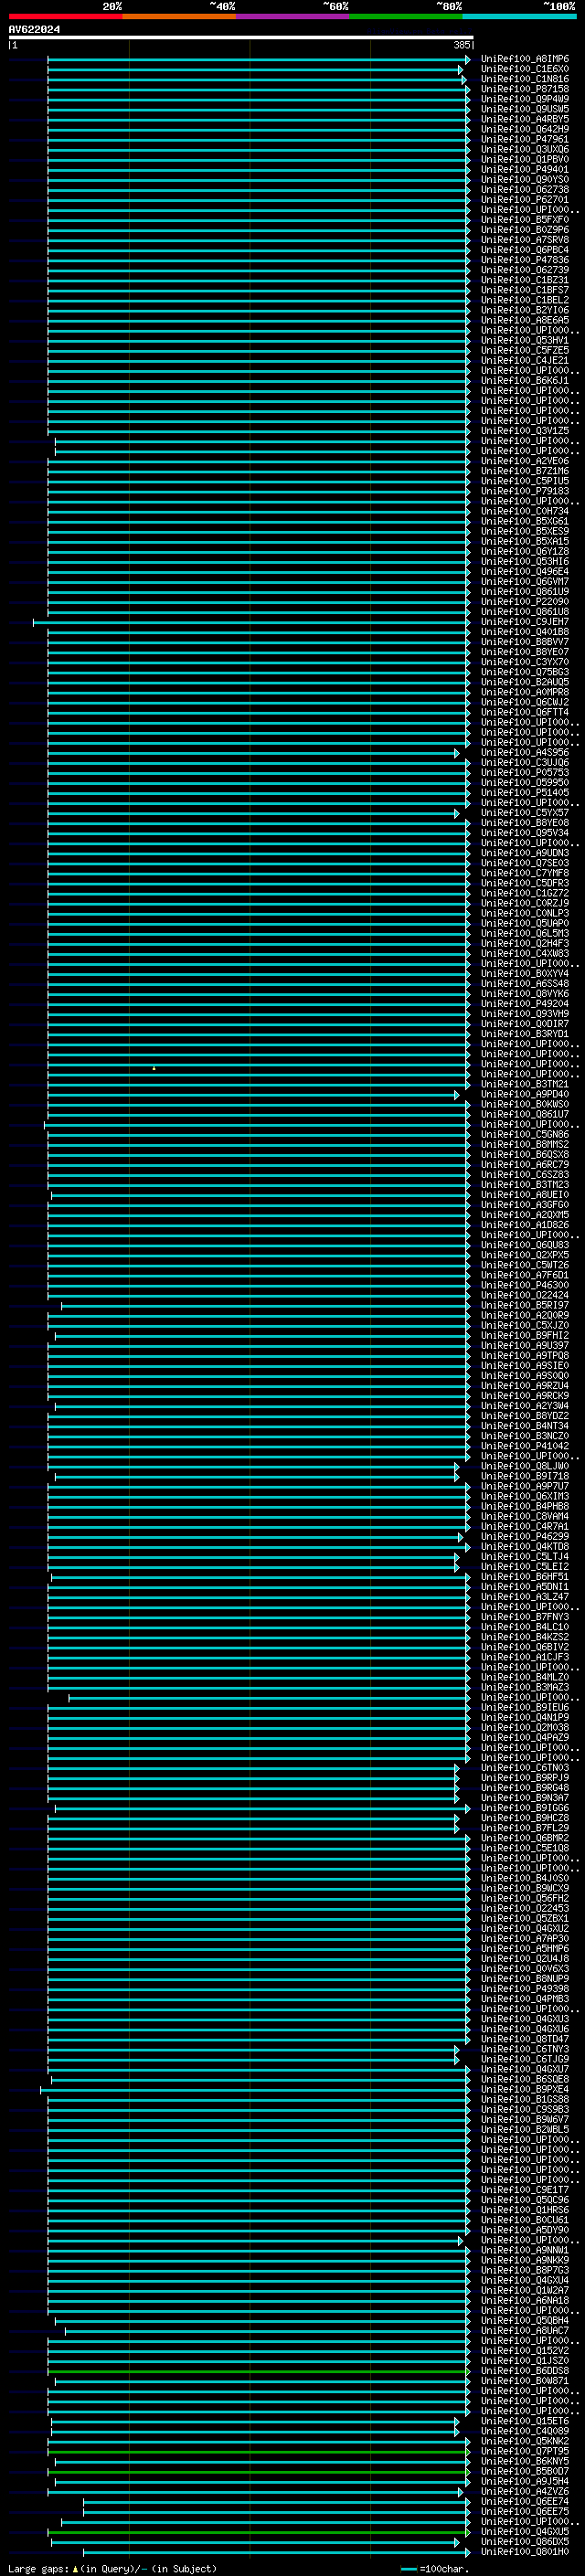Select hit UniRef100_Q9P4W9
The width and height of the screenshot is (585, 2576).
tap(524, 99)
